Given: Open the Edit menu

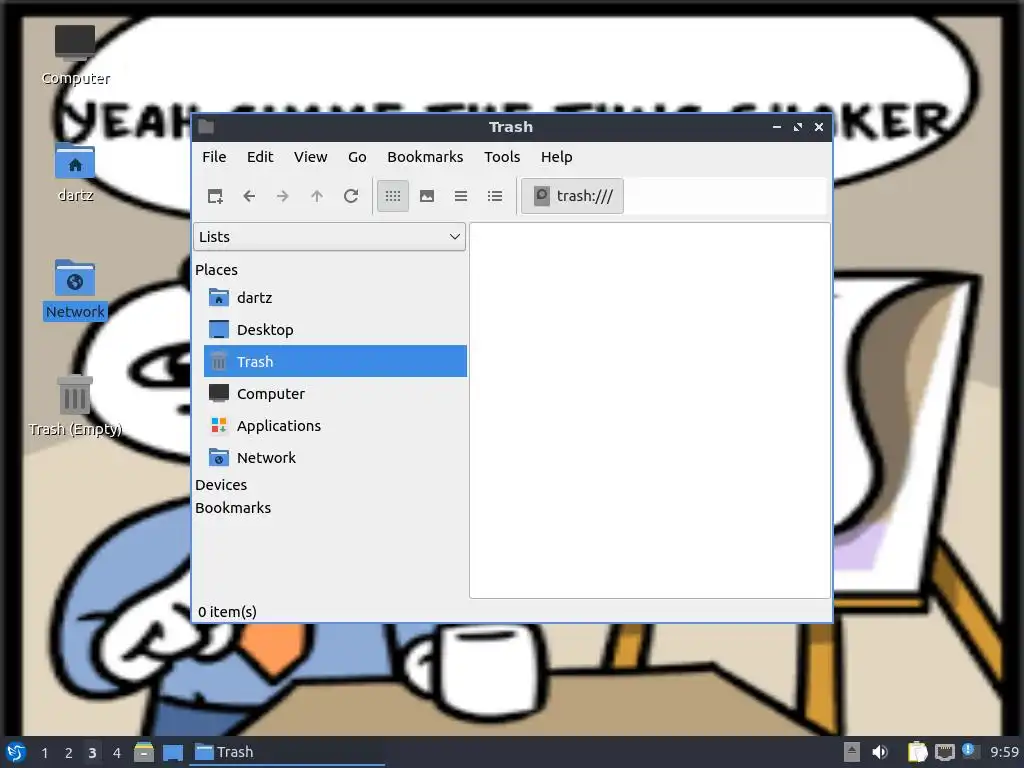Looking at the screenshot, I should (x=260, y=157).
